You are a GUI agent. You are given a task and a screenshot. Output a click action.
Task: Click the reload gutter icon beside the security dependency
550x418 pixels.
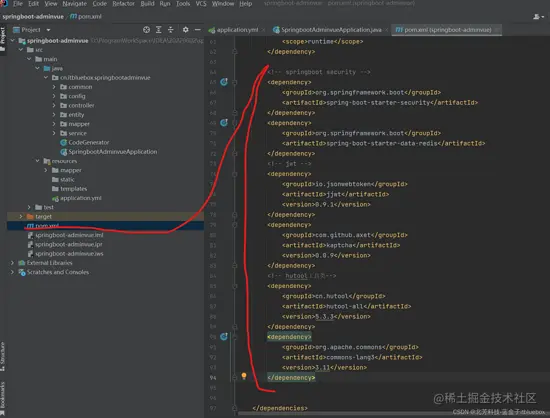coord(224,82)
